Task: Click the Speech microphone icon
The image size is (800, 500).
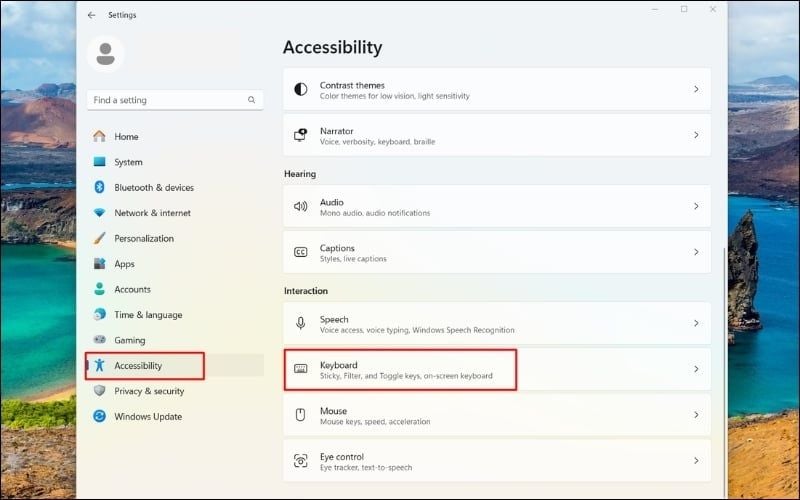Action: 301,323
